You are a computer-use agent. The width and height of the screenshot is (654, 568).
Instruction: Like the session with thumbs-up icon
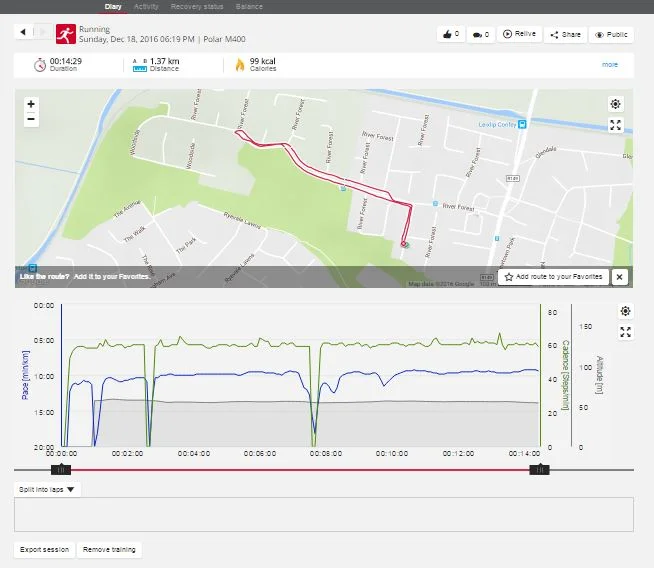click(x=452, y=34)
